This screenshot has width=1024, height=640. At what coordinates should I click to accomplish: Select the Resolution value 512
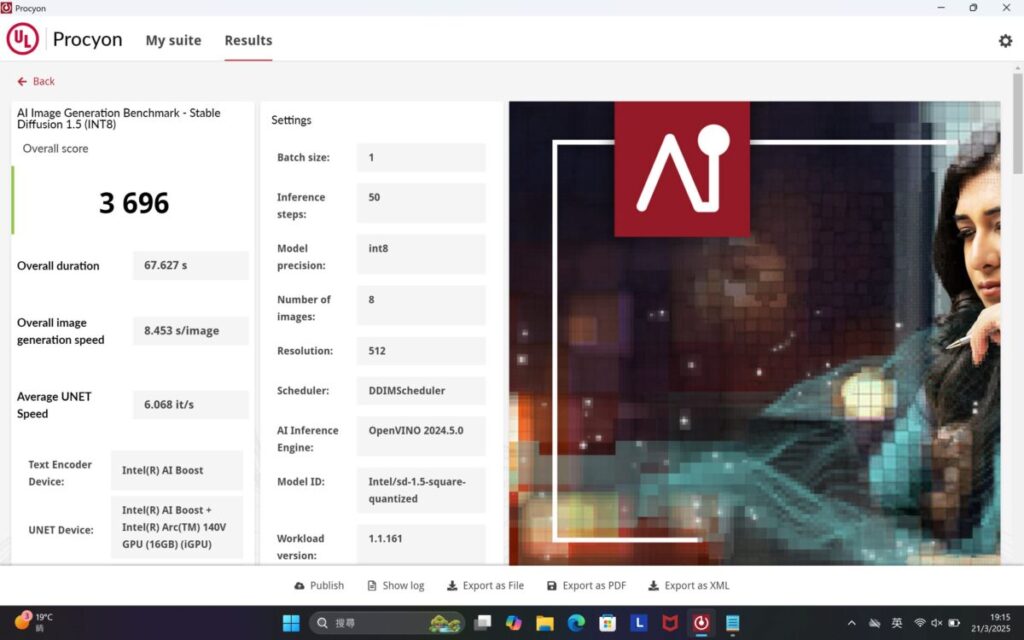pyautogui.click(x=421, y=351)
